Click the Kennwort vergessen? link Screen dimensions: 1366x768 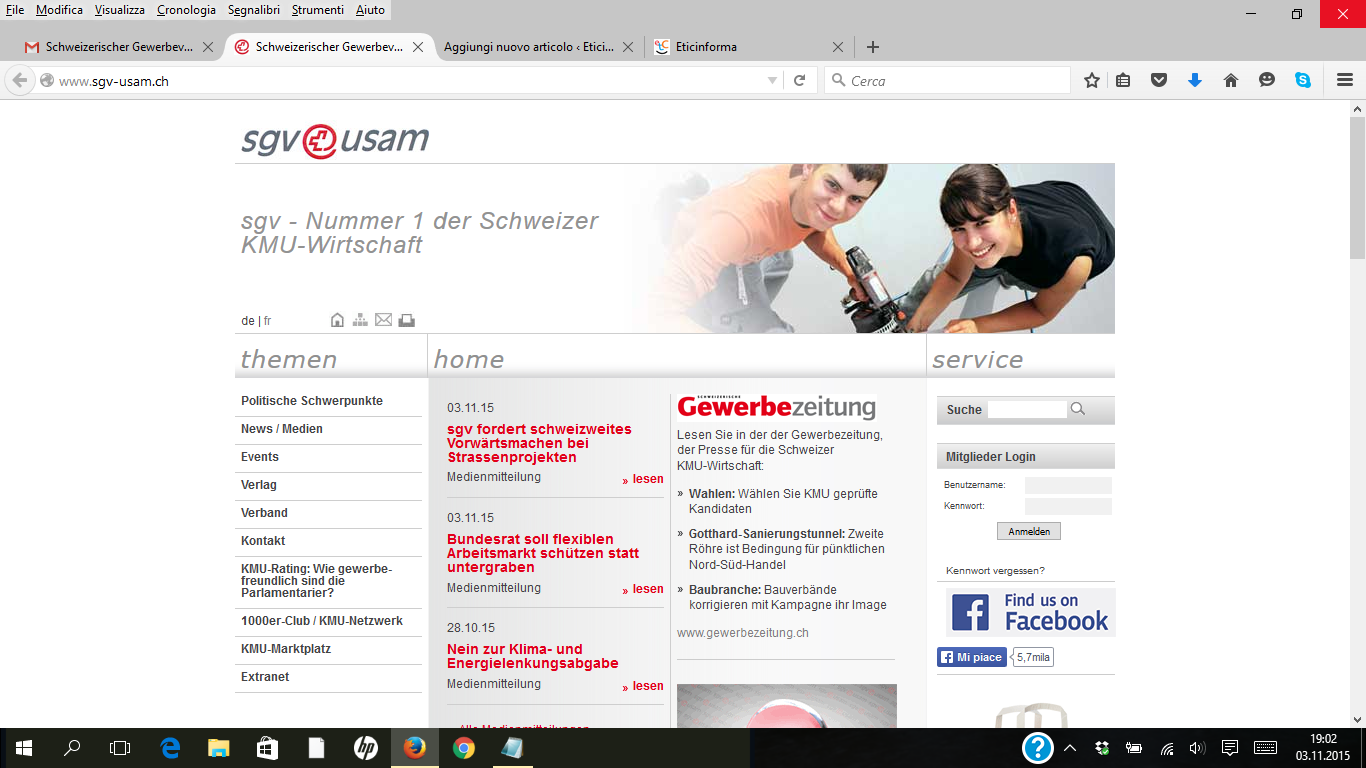tap(995, 571)
